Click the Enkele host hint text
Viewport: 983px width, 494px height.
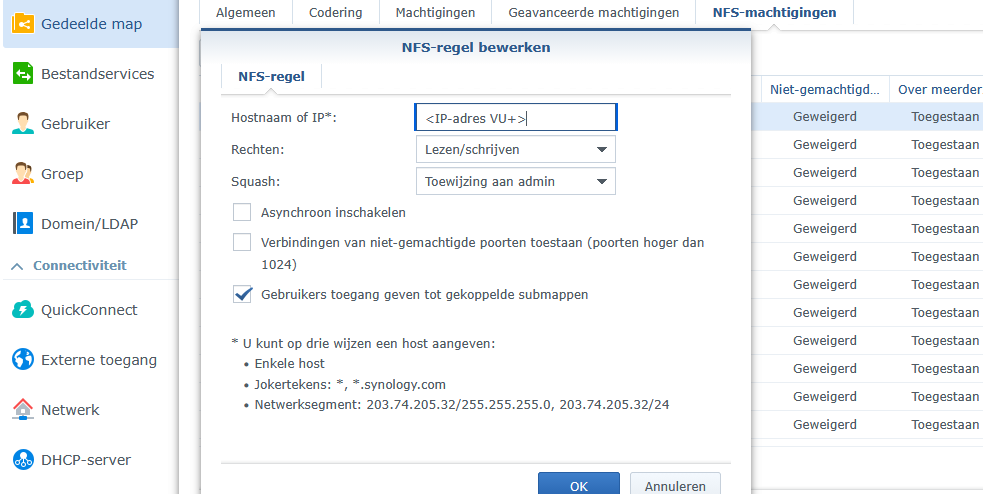(290, 364)
